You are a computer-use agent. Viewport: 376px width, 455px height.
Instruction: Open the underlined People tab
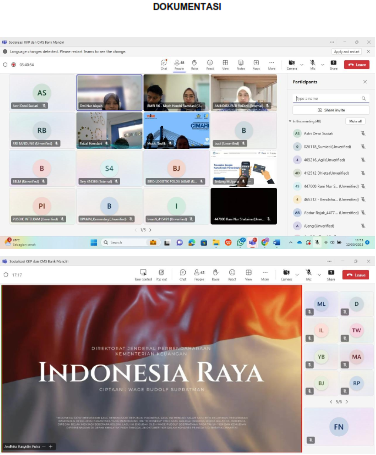(x=179, y=65)
